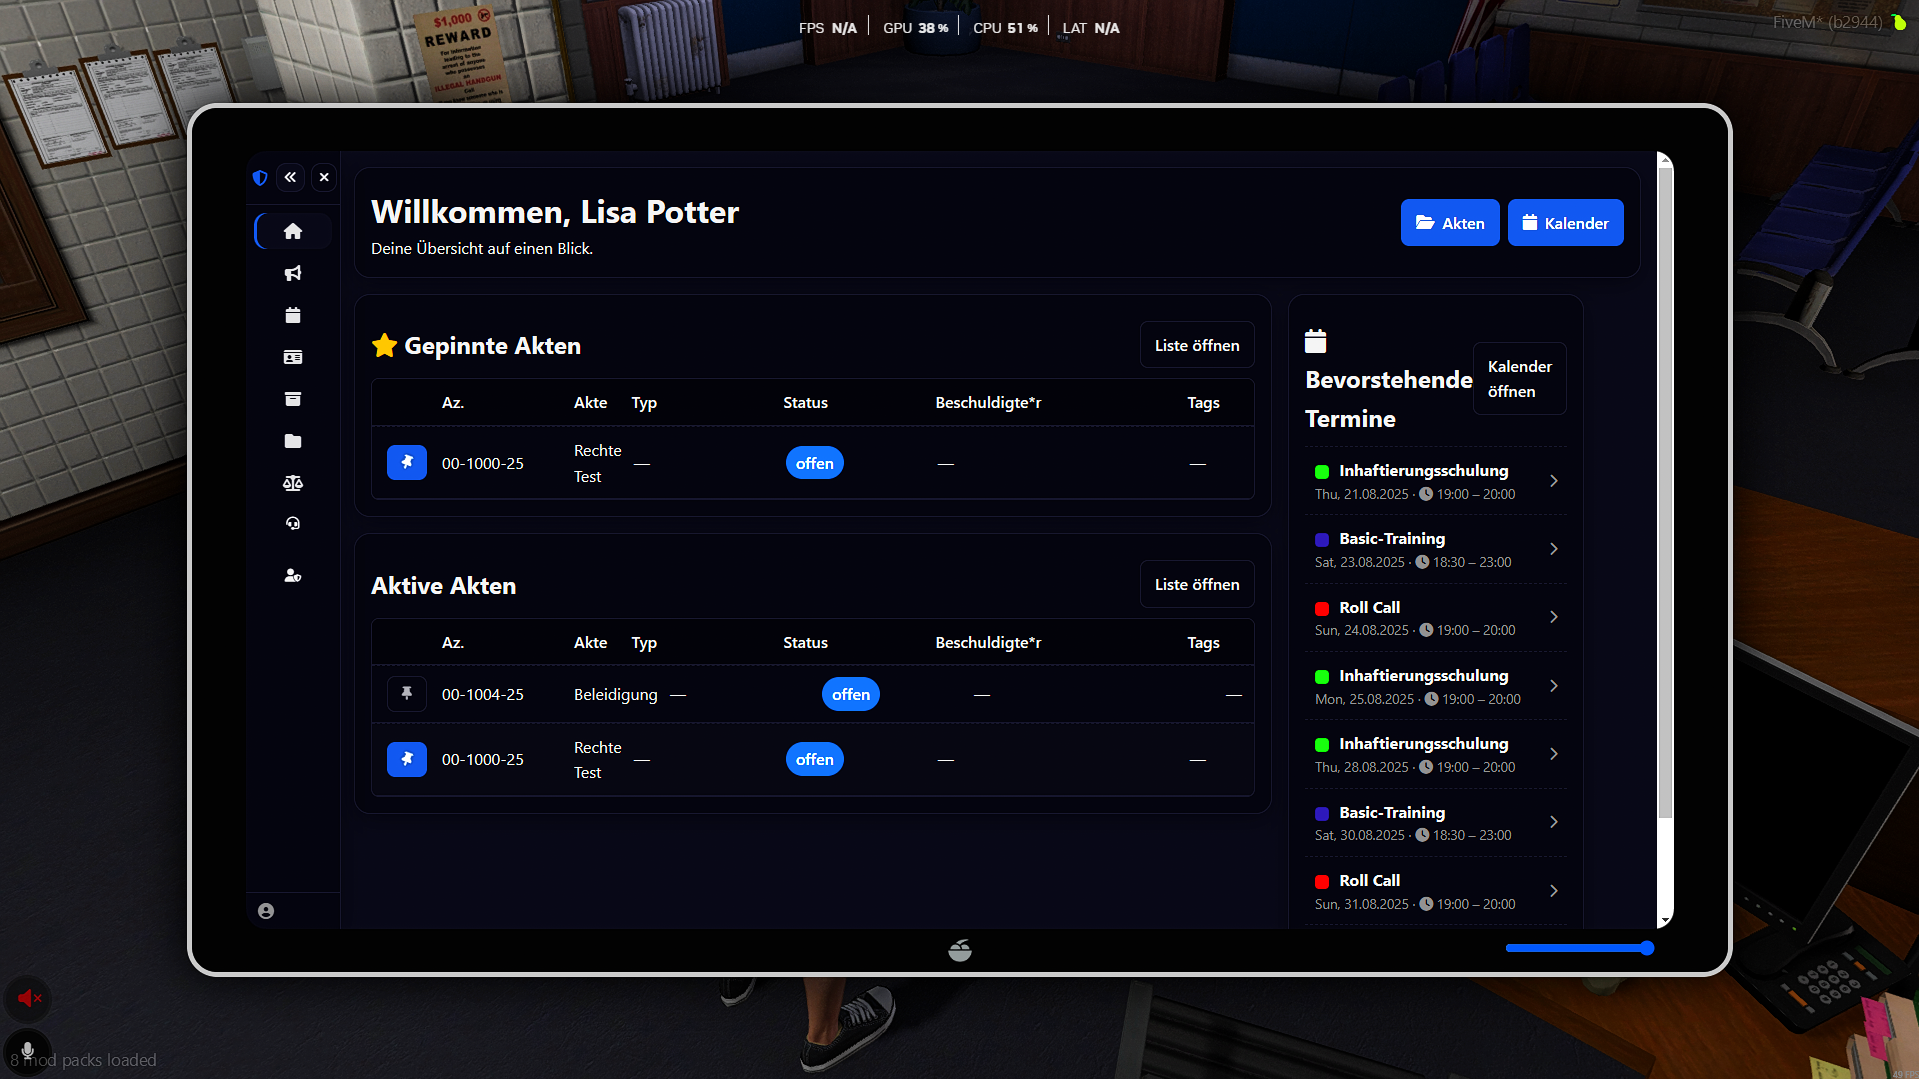1919x1079 pixels.
Task: Open list of Gepinnte Akten
Action: [x=1197, y=345]
